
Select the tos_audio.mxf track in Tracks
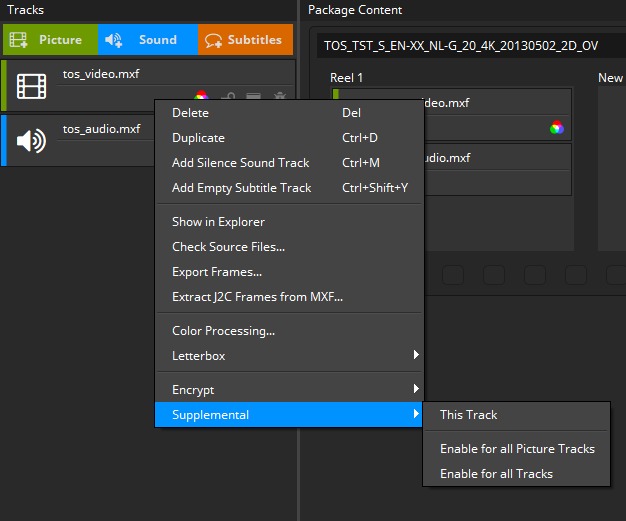(100, 129)
